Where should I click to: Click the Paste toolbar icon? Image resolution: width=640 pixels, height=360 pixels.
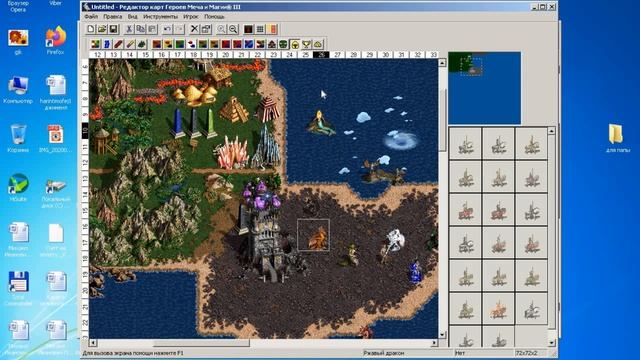tap(152, 29)
